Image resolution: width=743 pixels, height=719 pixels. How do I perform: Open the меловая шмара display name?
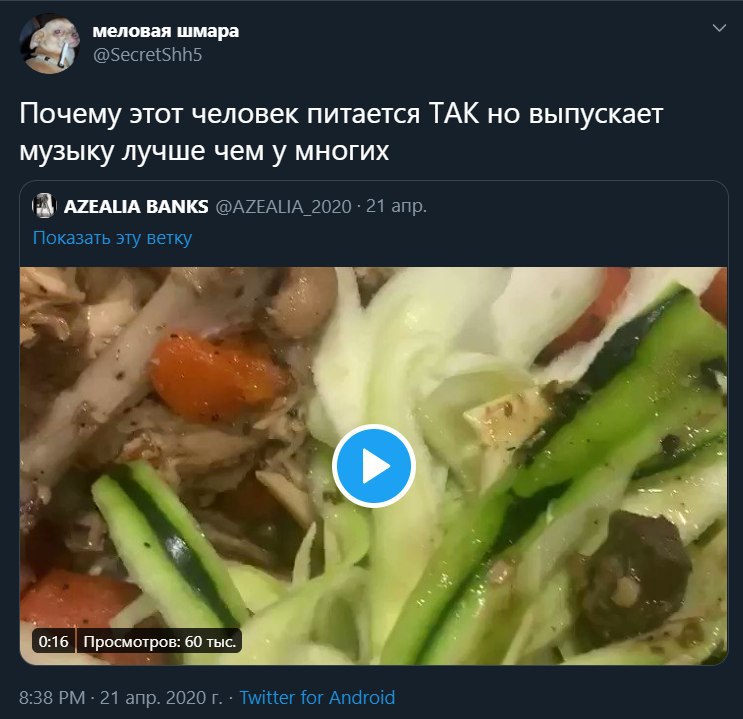pyautogui.click(x=165, y=31)
